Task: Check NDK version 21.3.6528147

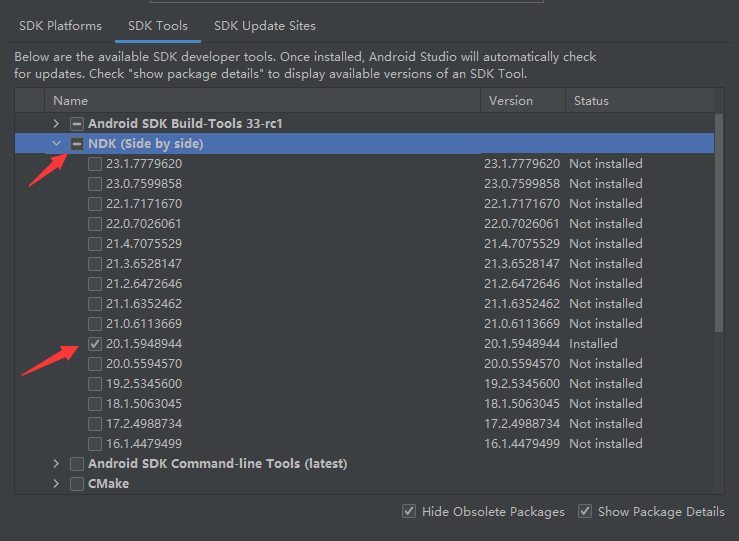Action: coord(95,264)
